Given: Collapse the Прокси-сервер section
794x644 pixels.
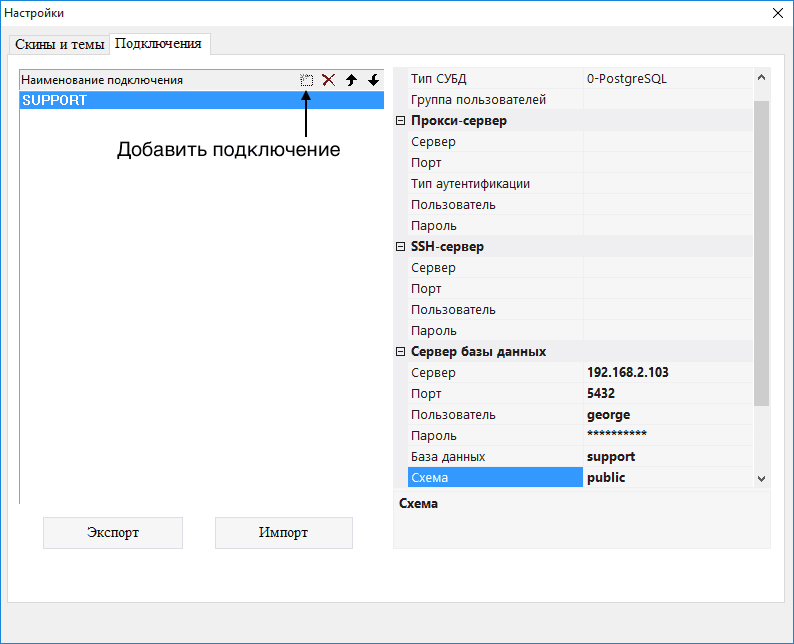Looking at the screenshot, I should (x=401, y=121).
